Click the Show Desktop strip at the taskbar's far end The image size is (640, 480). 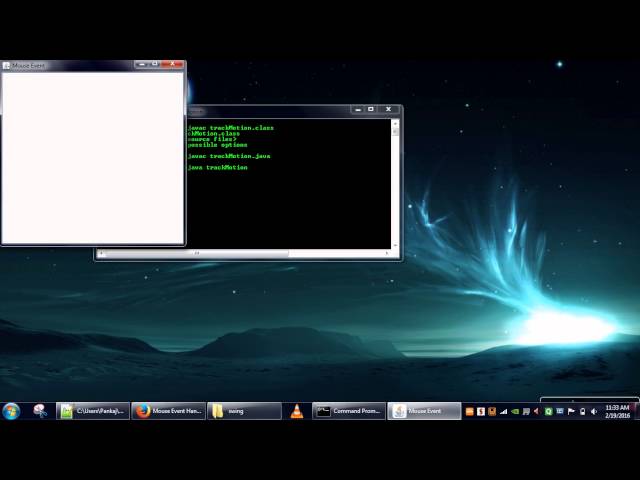click(x=637, y=411)
